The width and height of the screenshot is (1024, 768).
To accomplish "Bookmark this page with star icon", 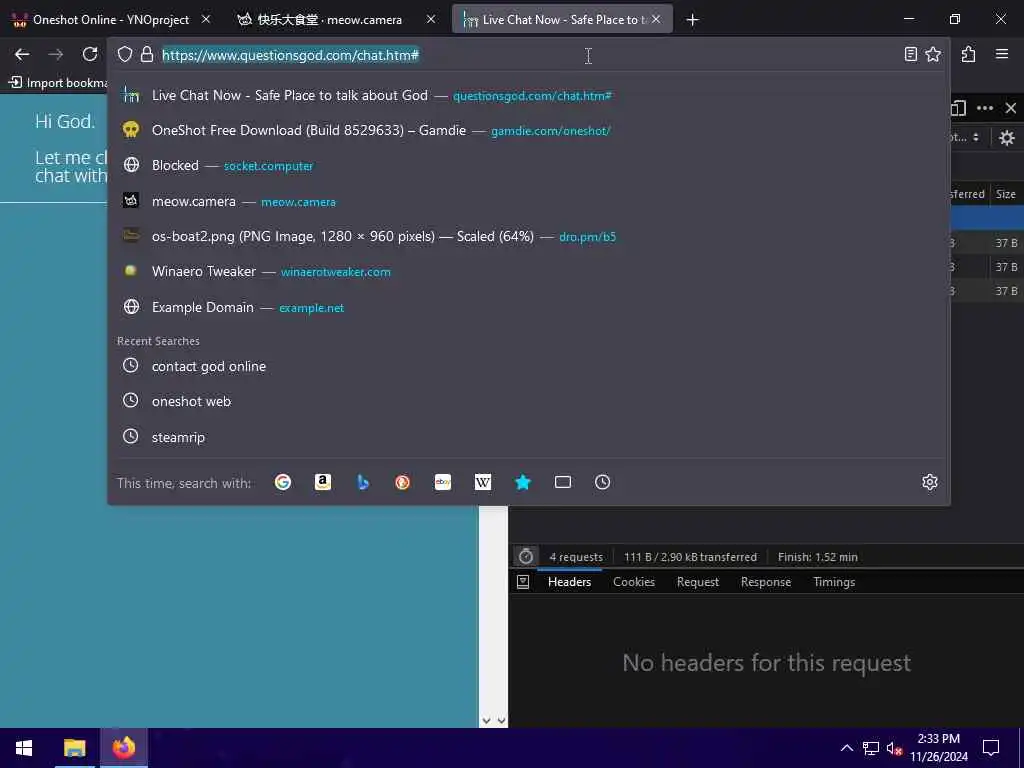I will [933, 55].
